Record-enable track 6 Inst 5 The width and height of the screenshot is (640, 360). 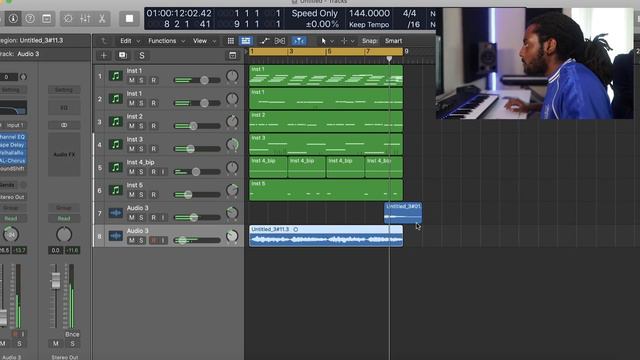pyautogui.click(x=153, y=195)
